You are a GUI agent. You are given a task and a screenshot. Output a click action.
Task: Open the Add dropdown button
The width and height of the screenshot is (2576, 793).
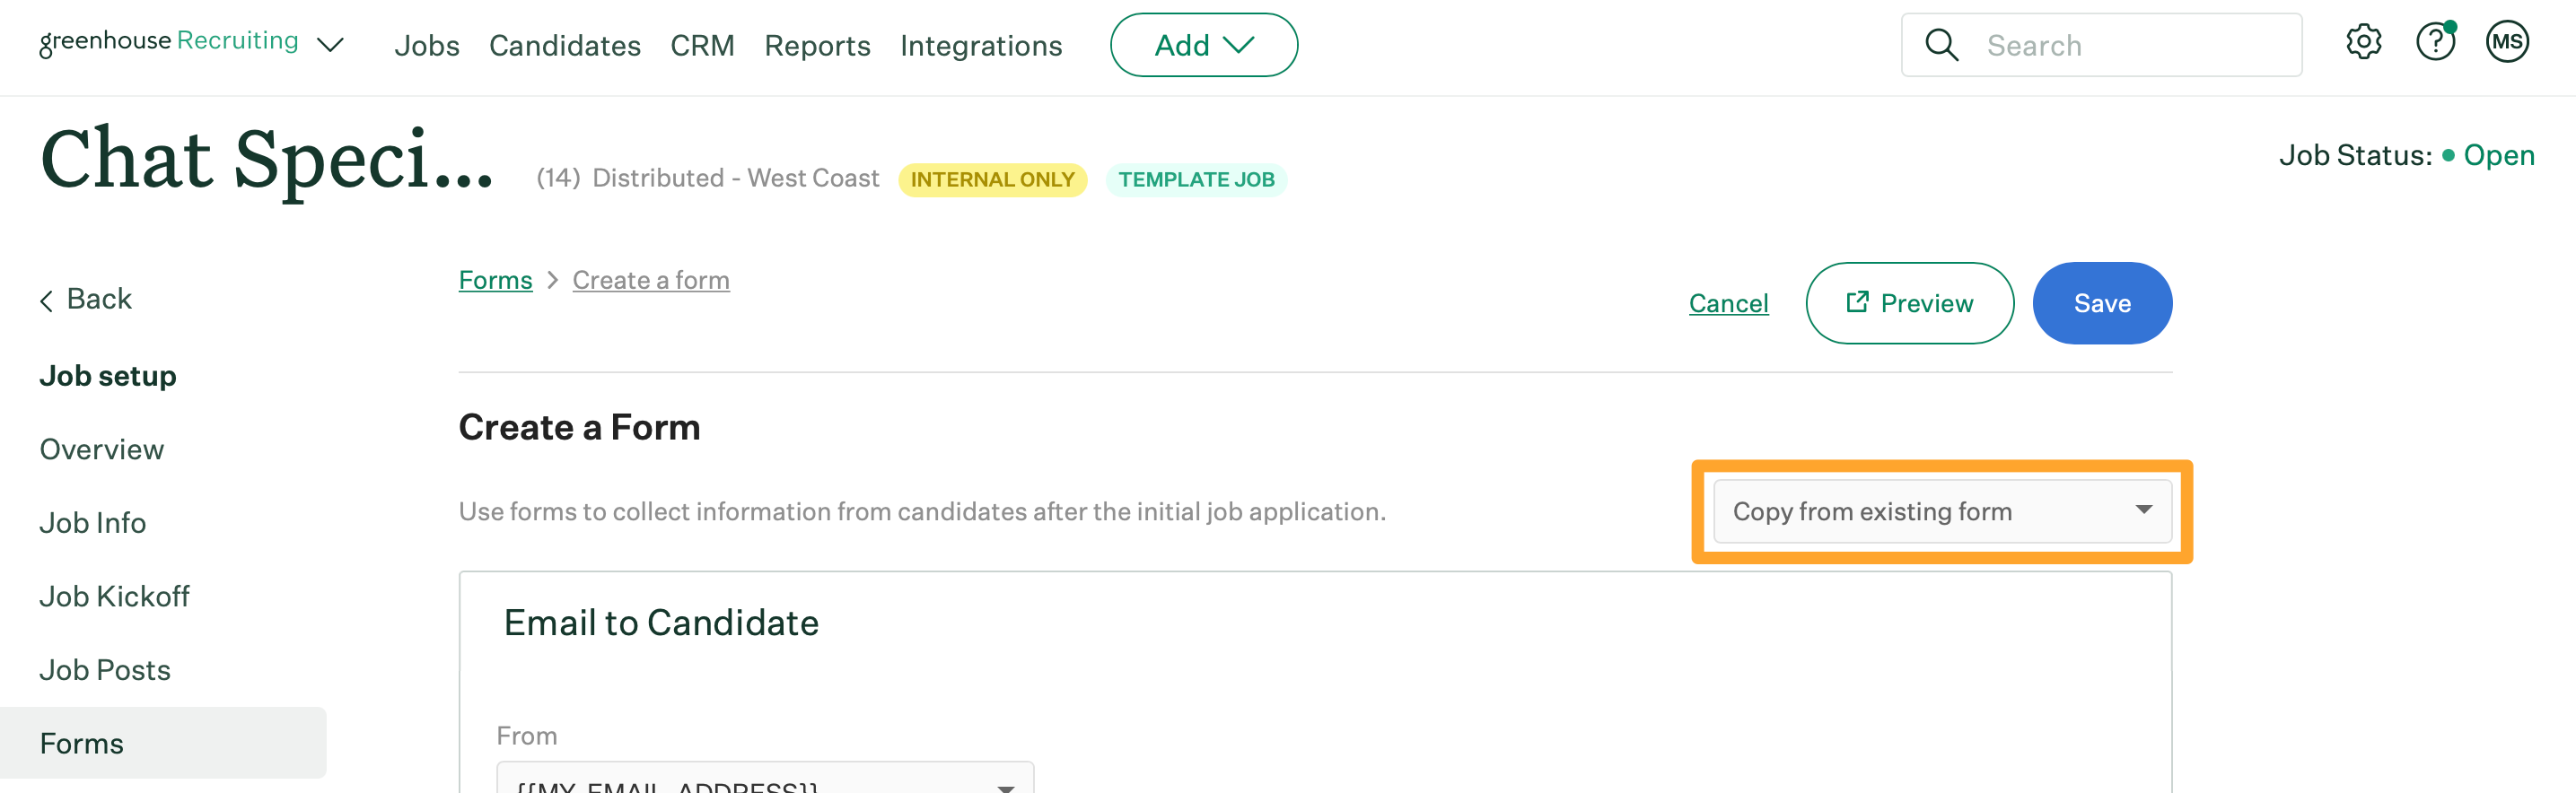click(1203, 45)
